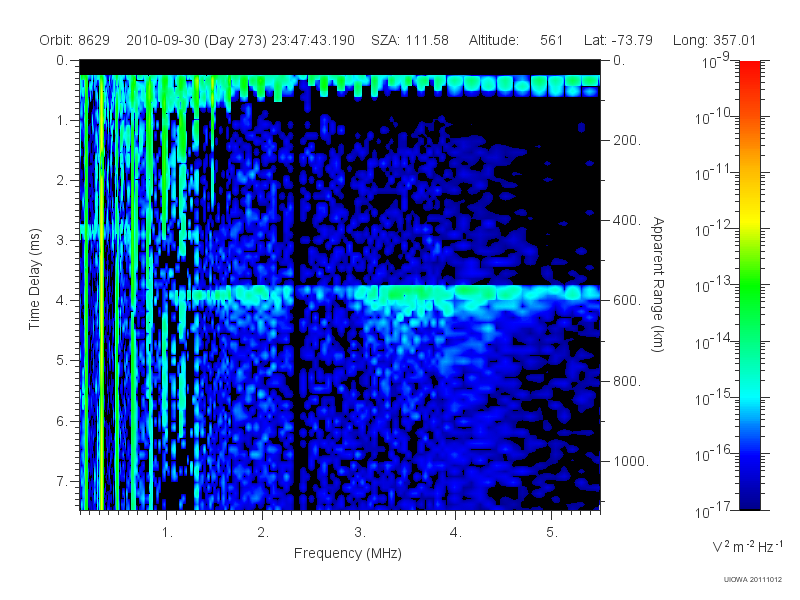Click the 'SZA: 111.58' value
The width and height of the screenshot is (800, 600).
(410, 40)
